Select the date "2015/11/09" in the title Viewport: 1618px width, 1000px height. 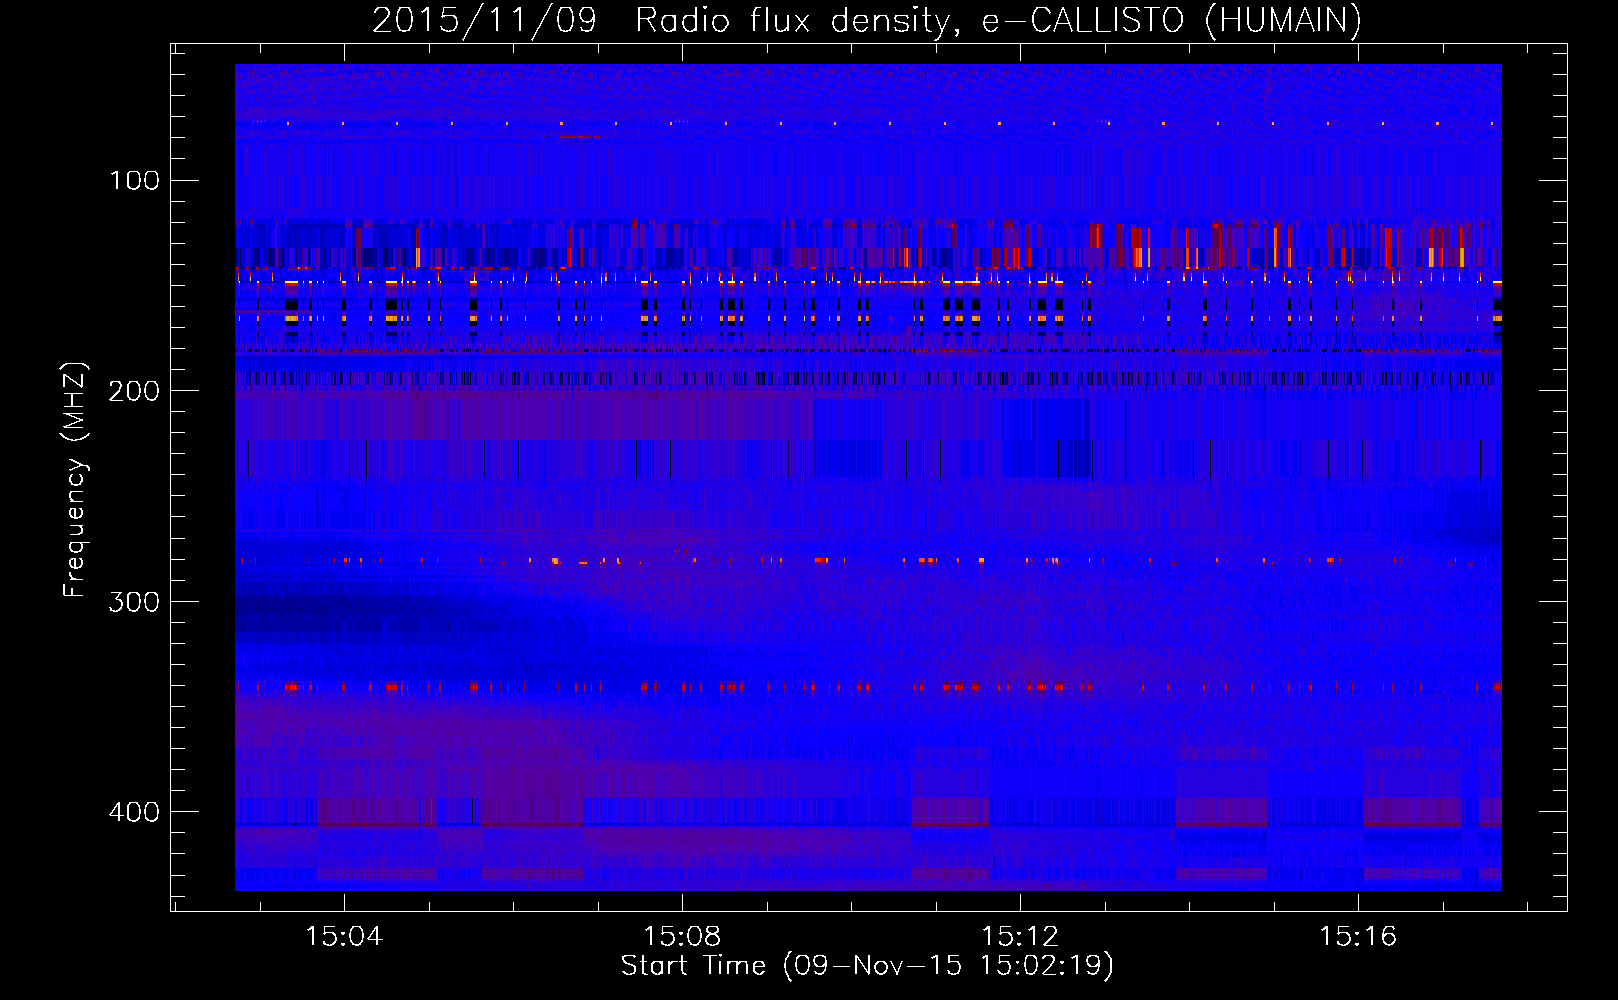[x=484, y=20]
